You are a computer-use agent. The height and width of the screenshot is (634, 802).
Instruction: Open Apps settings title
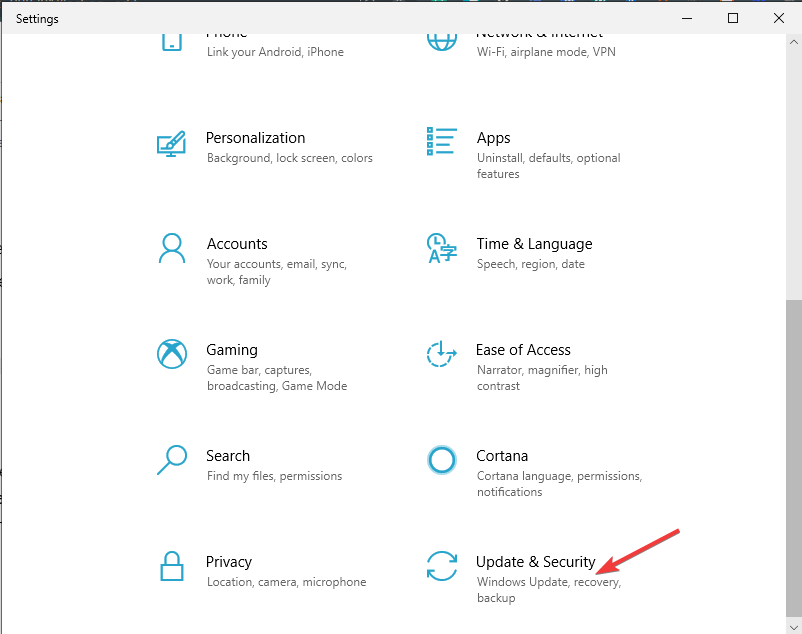[494, 138]
